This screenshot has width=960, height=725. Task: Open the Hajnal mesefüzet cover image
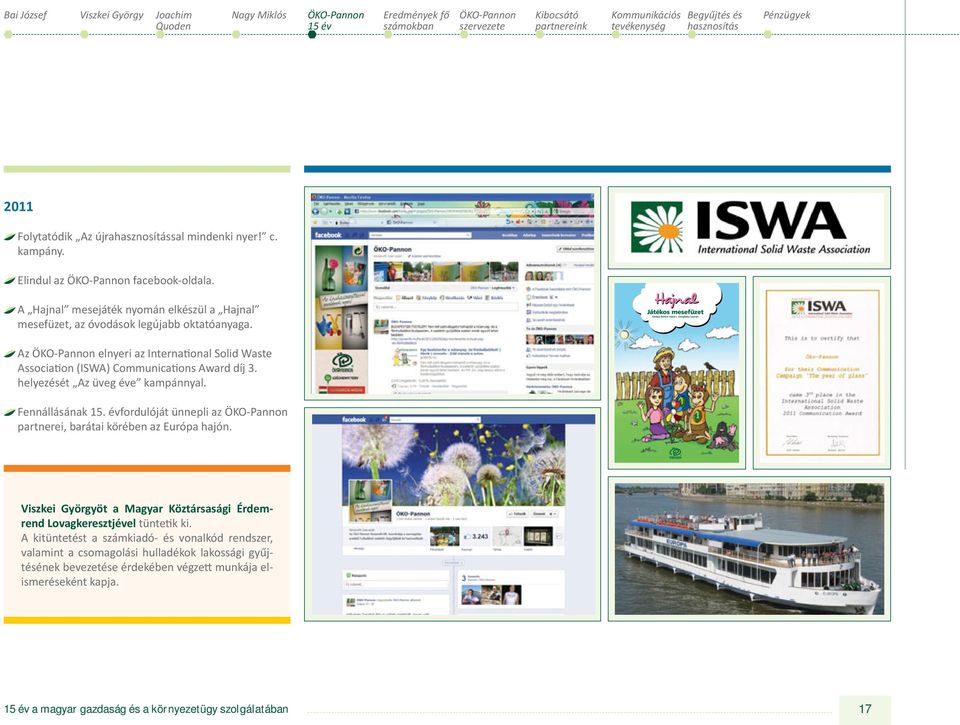(x=677, y=373)
